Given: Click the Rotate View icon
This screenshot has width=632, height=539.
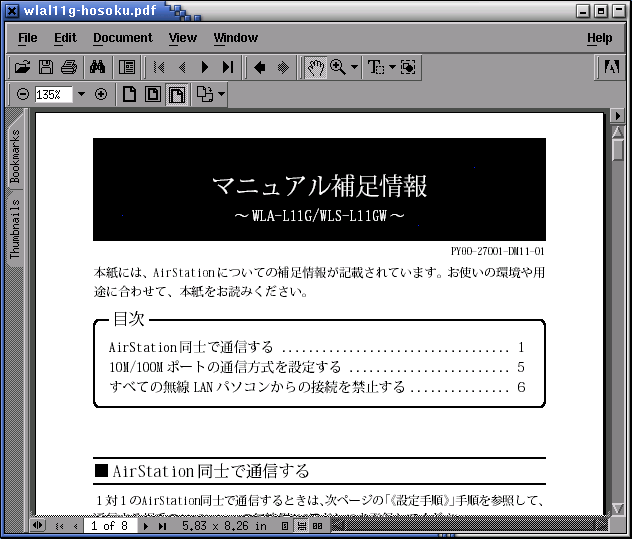Looking at the screenshot, I should (205, 94).
